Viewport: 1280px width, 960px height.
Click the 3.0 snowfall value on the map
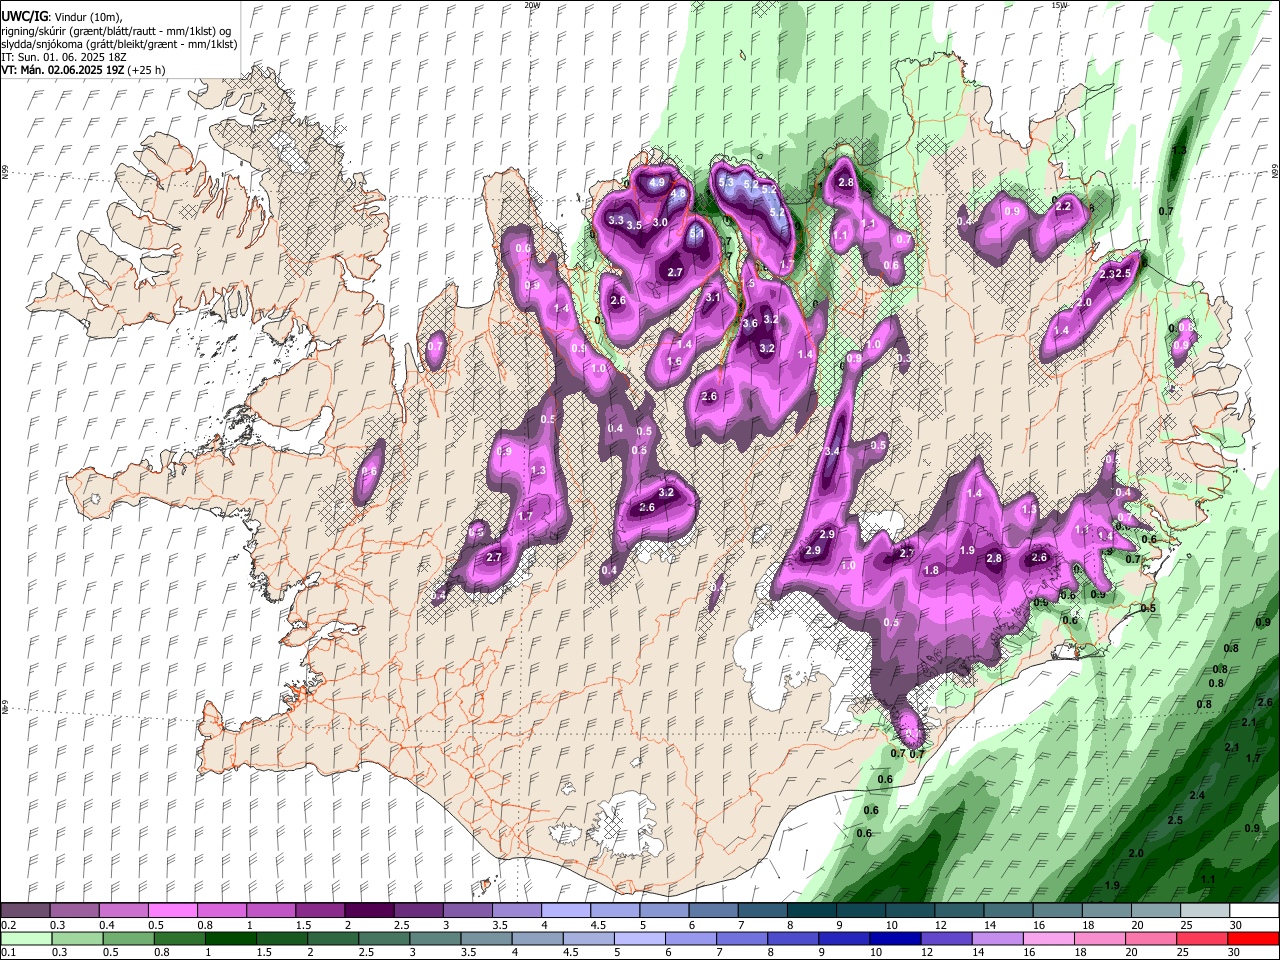click(x=660, y=222)
